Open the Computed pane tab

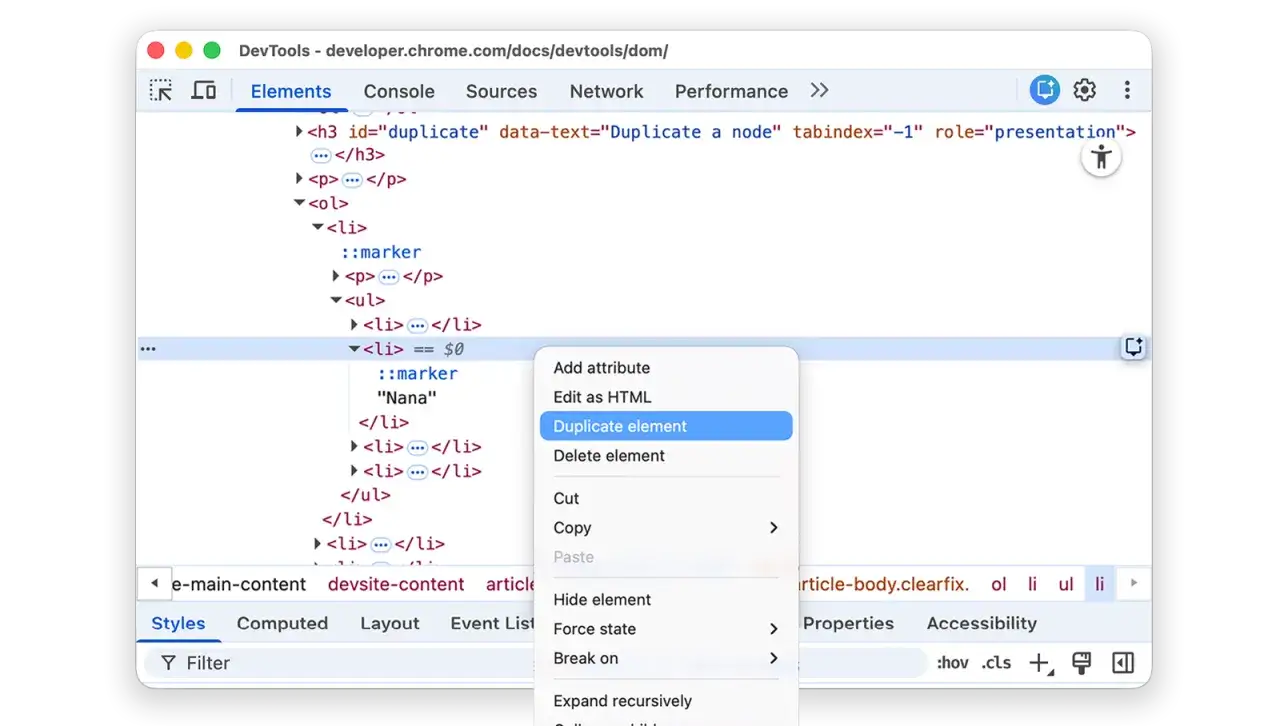click(x=282, y=623)
